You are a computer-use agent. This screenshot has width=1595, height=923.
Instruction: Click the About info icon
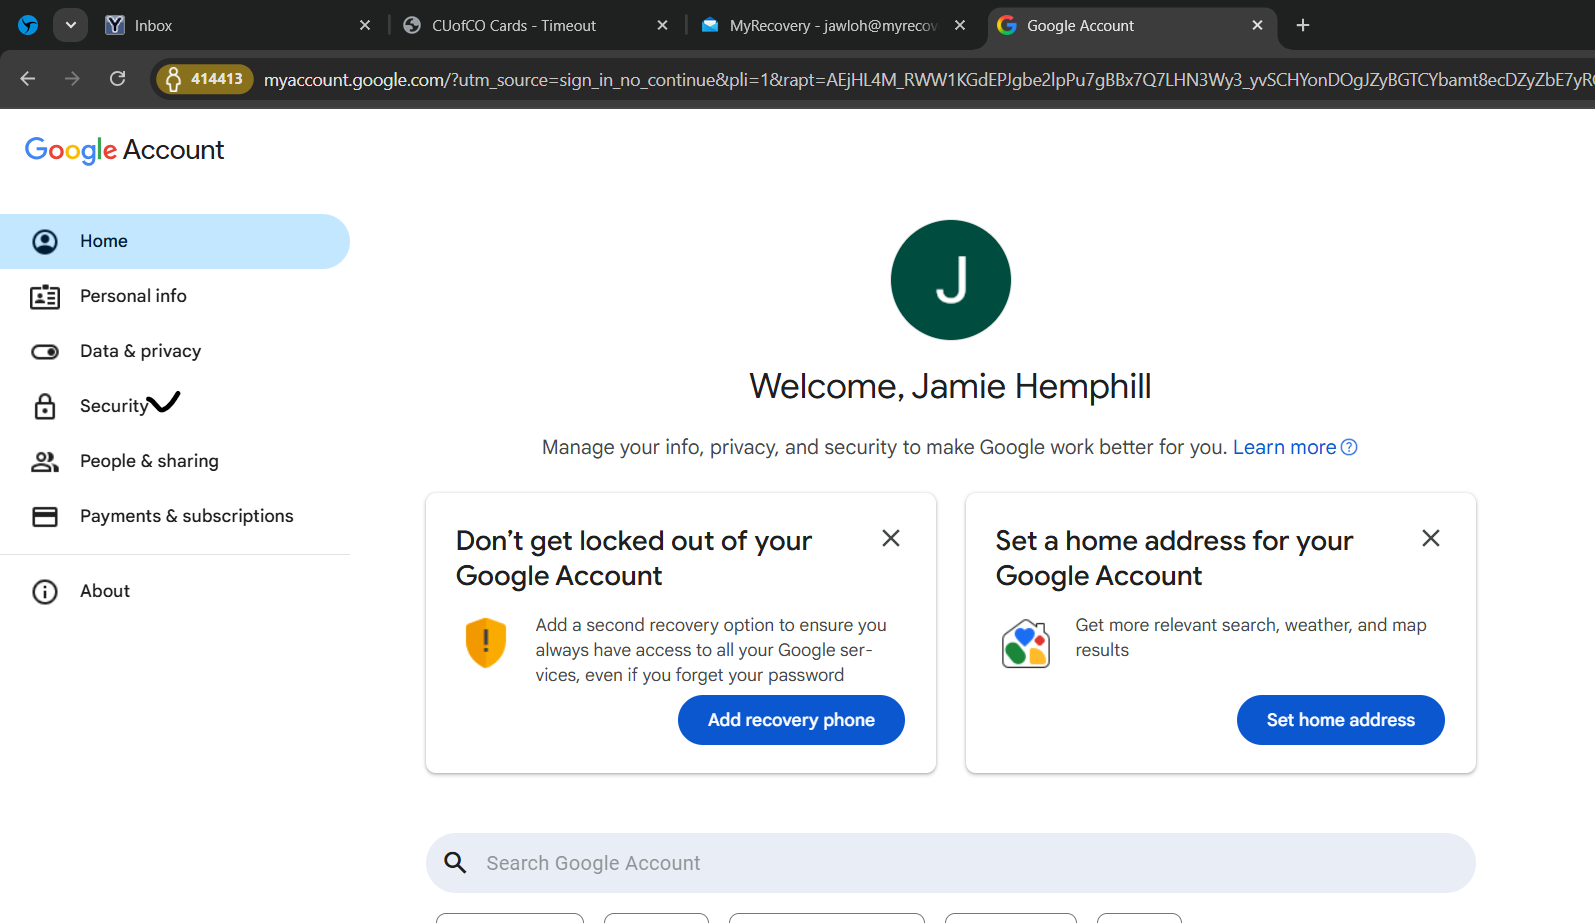[45, 592]
